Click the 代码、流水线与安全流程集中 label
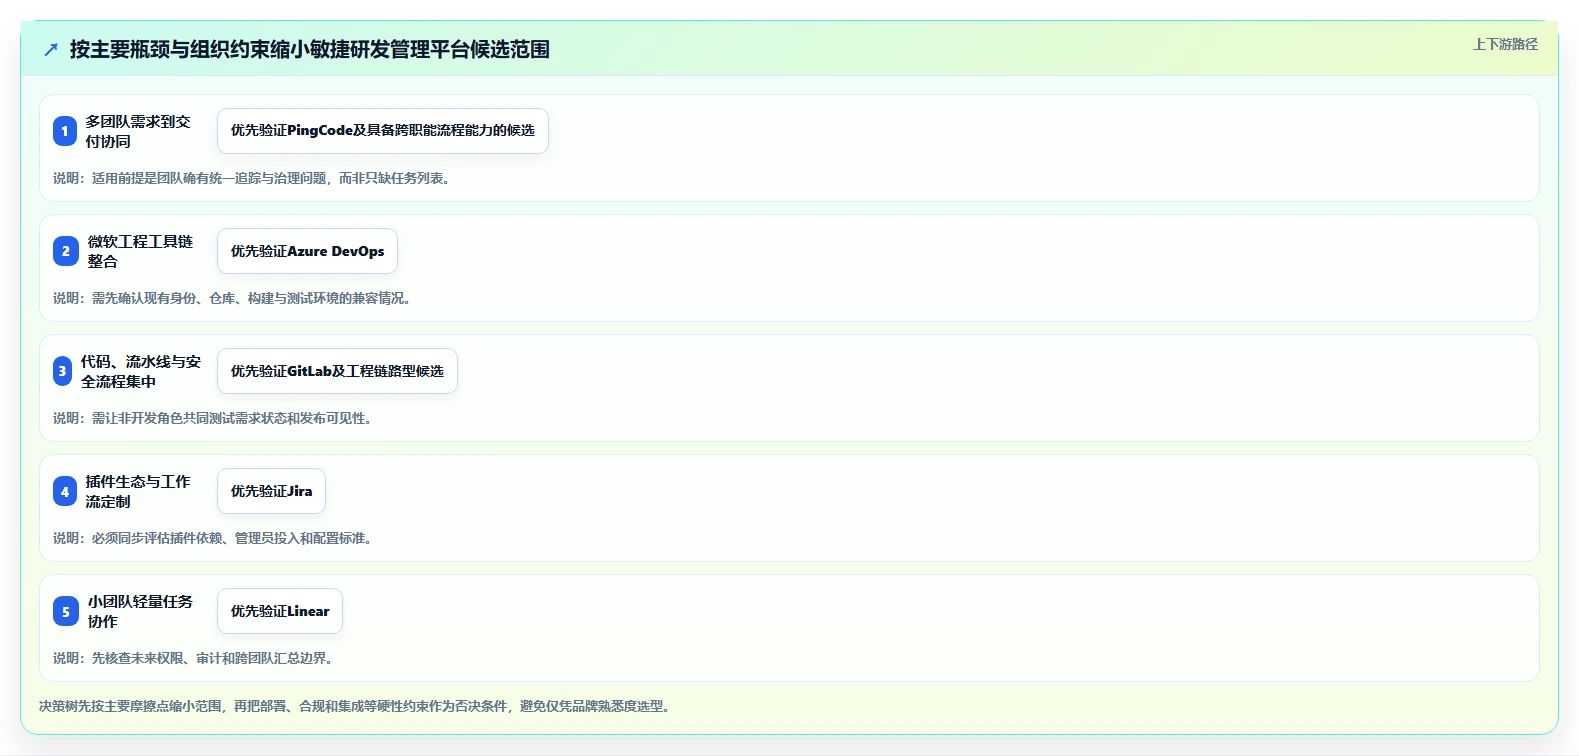The width and height of the screenshot is (1579, 756). pos(141,371)
